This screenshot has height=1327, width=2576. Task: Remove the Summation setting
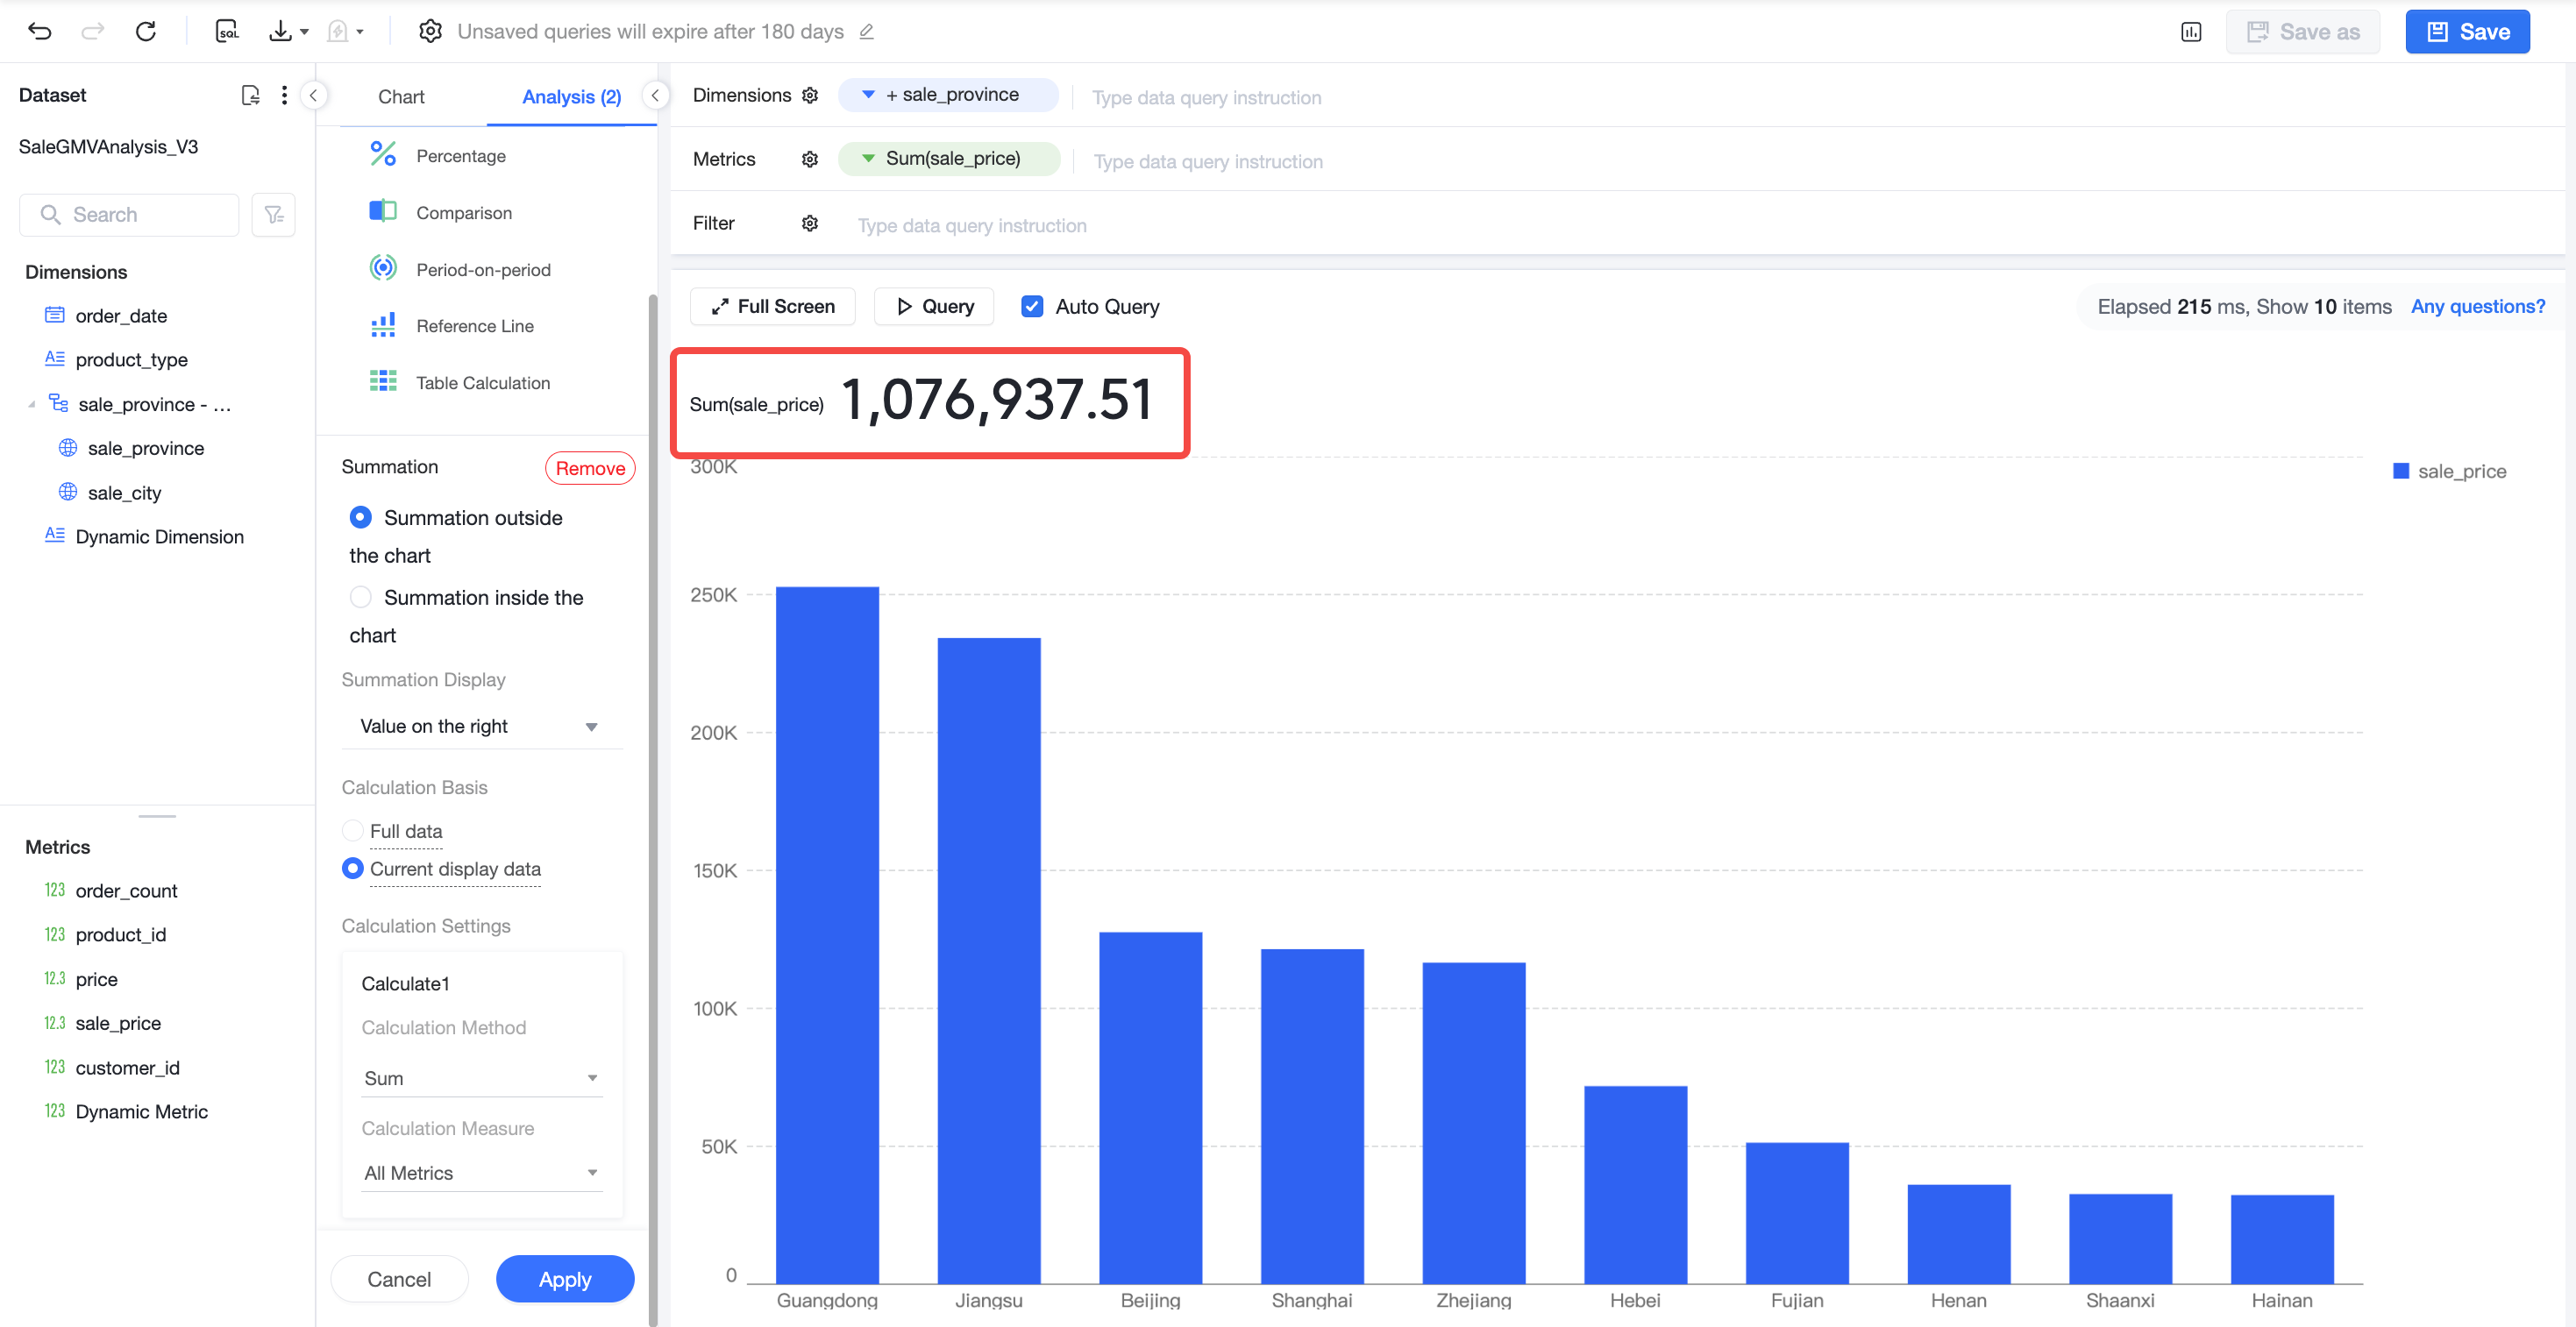coord(590,468)
